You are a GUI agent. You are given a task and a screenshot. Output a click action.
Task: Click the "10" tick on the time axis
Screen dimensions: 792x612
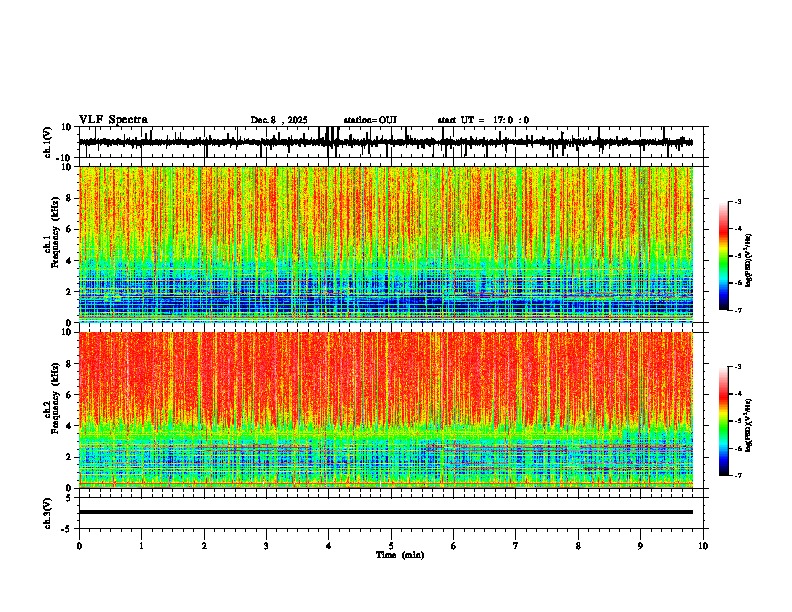(703, 546)
